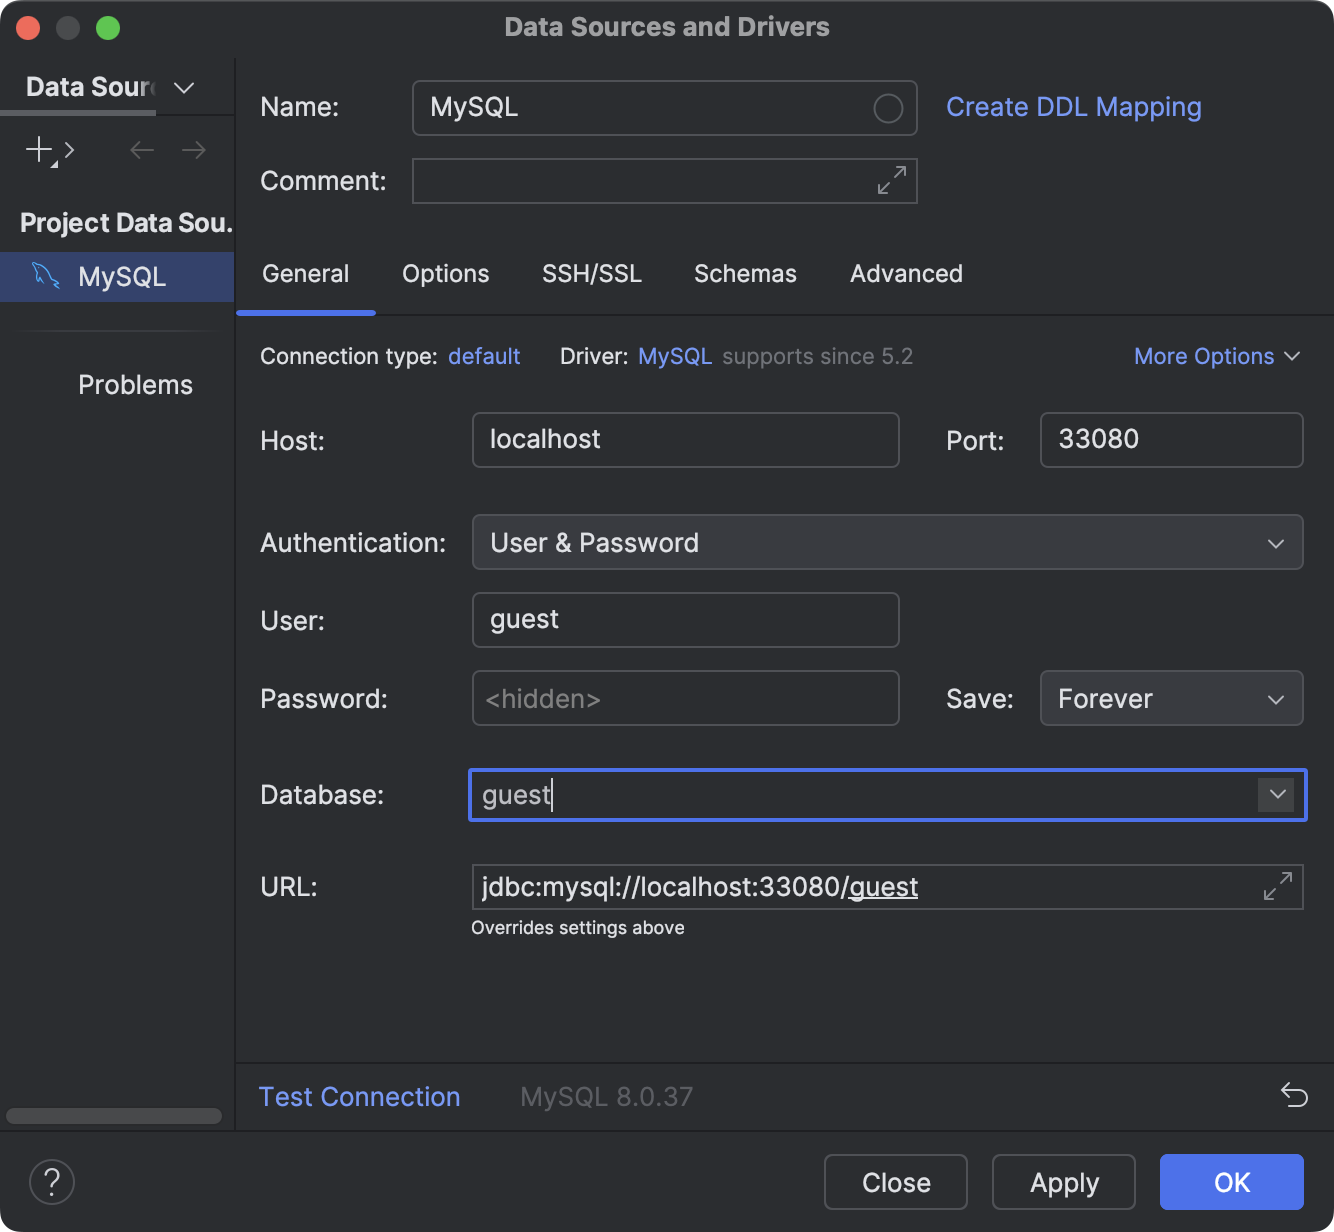Click Create DDL Mapping
1334x1232 pixels.
coord(1074,106)
